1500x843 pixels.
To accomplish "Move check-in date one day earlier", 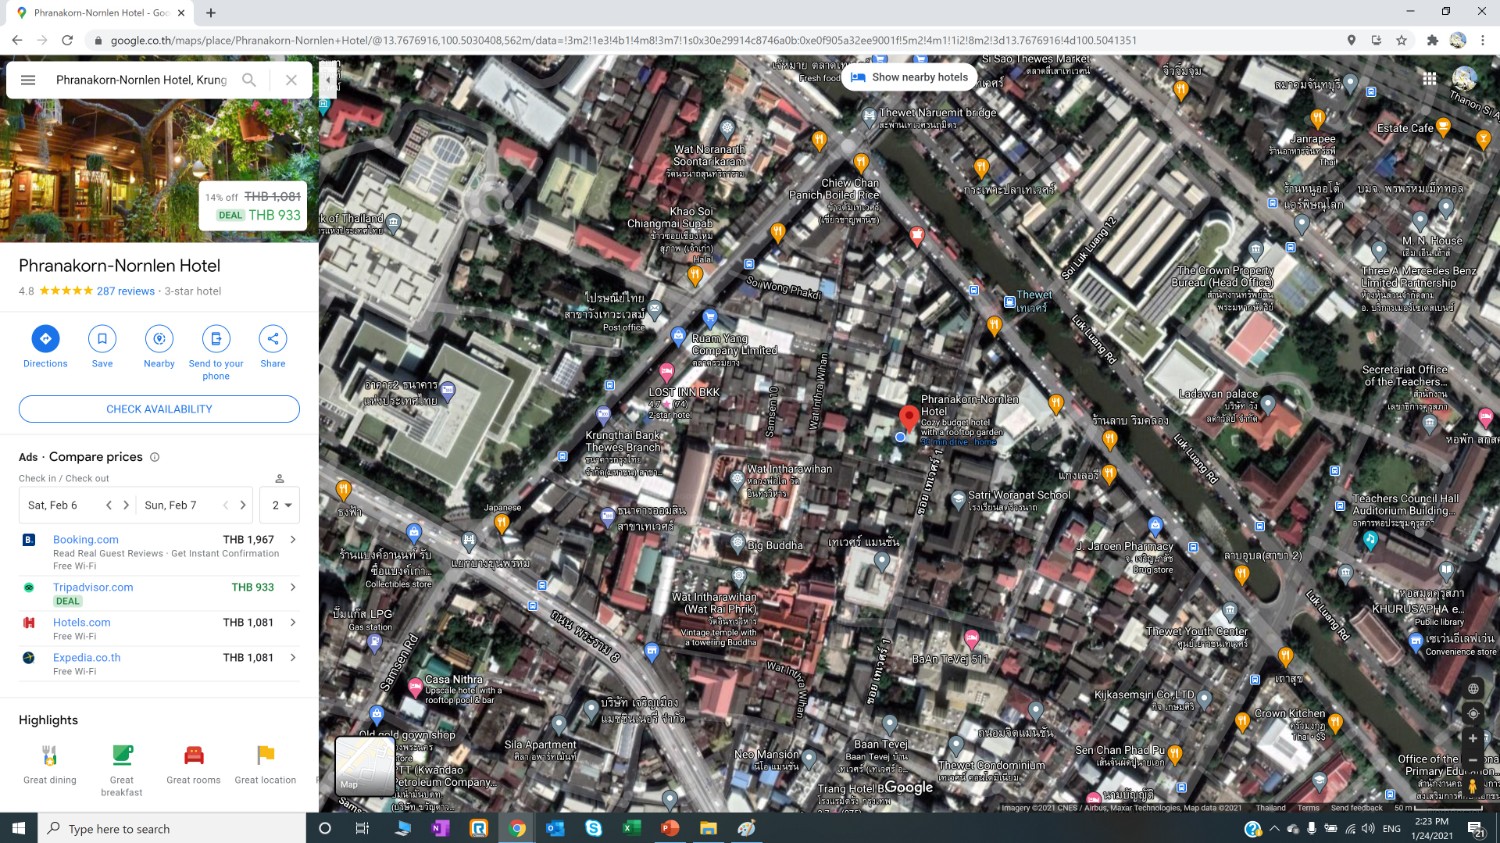I will pyautogui.click(x=109, y=505).
